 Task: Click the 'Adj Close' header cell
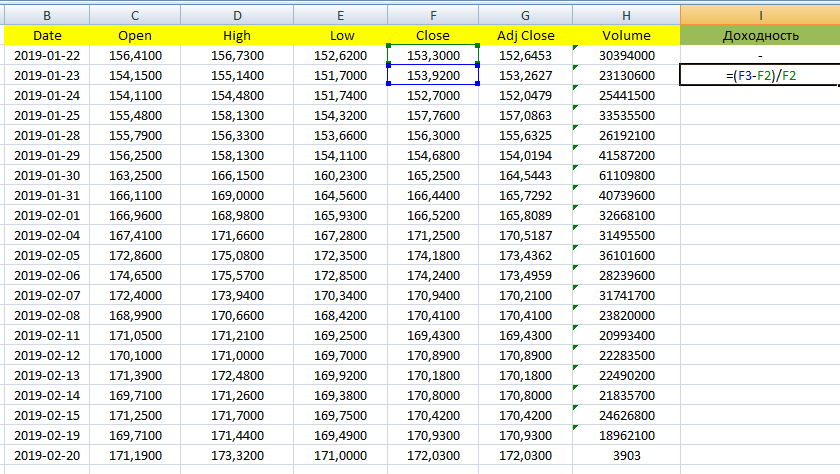pos(526,35)
